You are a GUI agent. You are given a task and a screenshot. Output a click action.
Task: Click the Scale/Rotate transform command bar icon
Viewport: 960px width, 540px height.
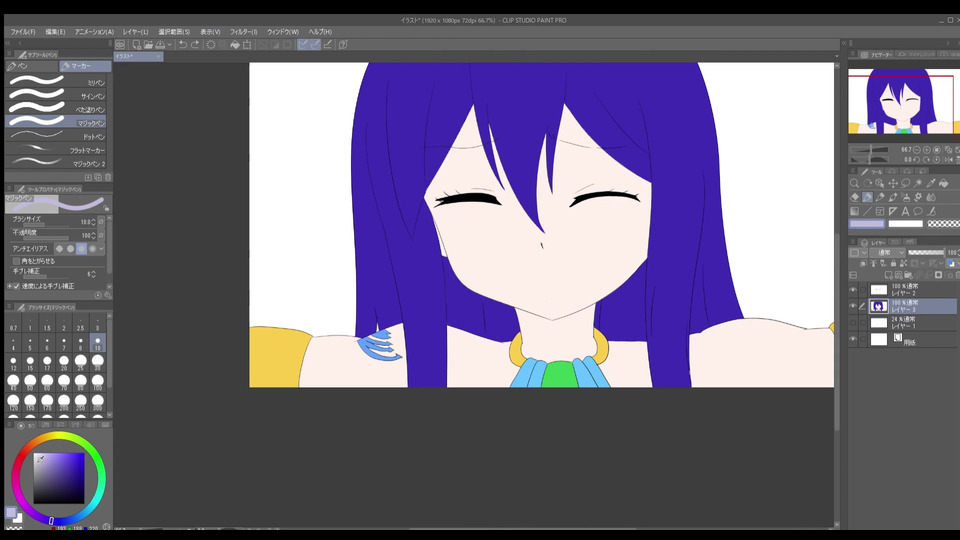point(247,45)
